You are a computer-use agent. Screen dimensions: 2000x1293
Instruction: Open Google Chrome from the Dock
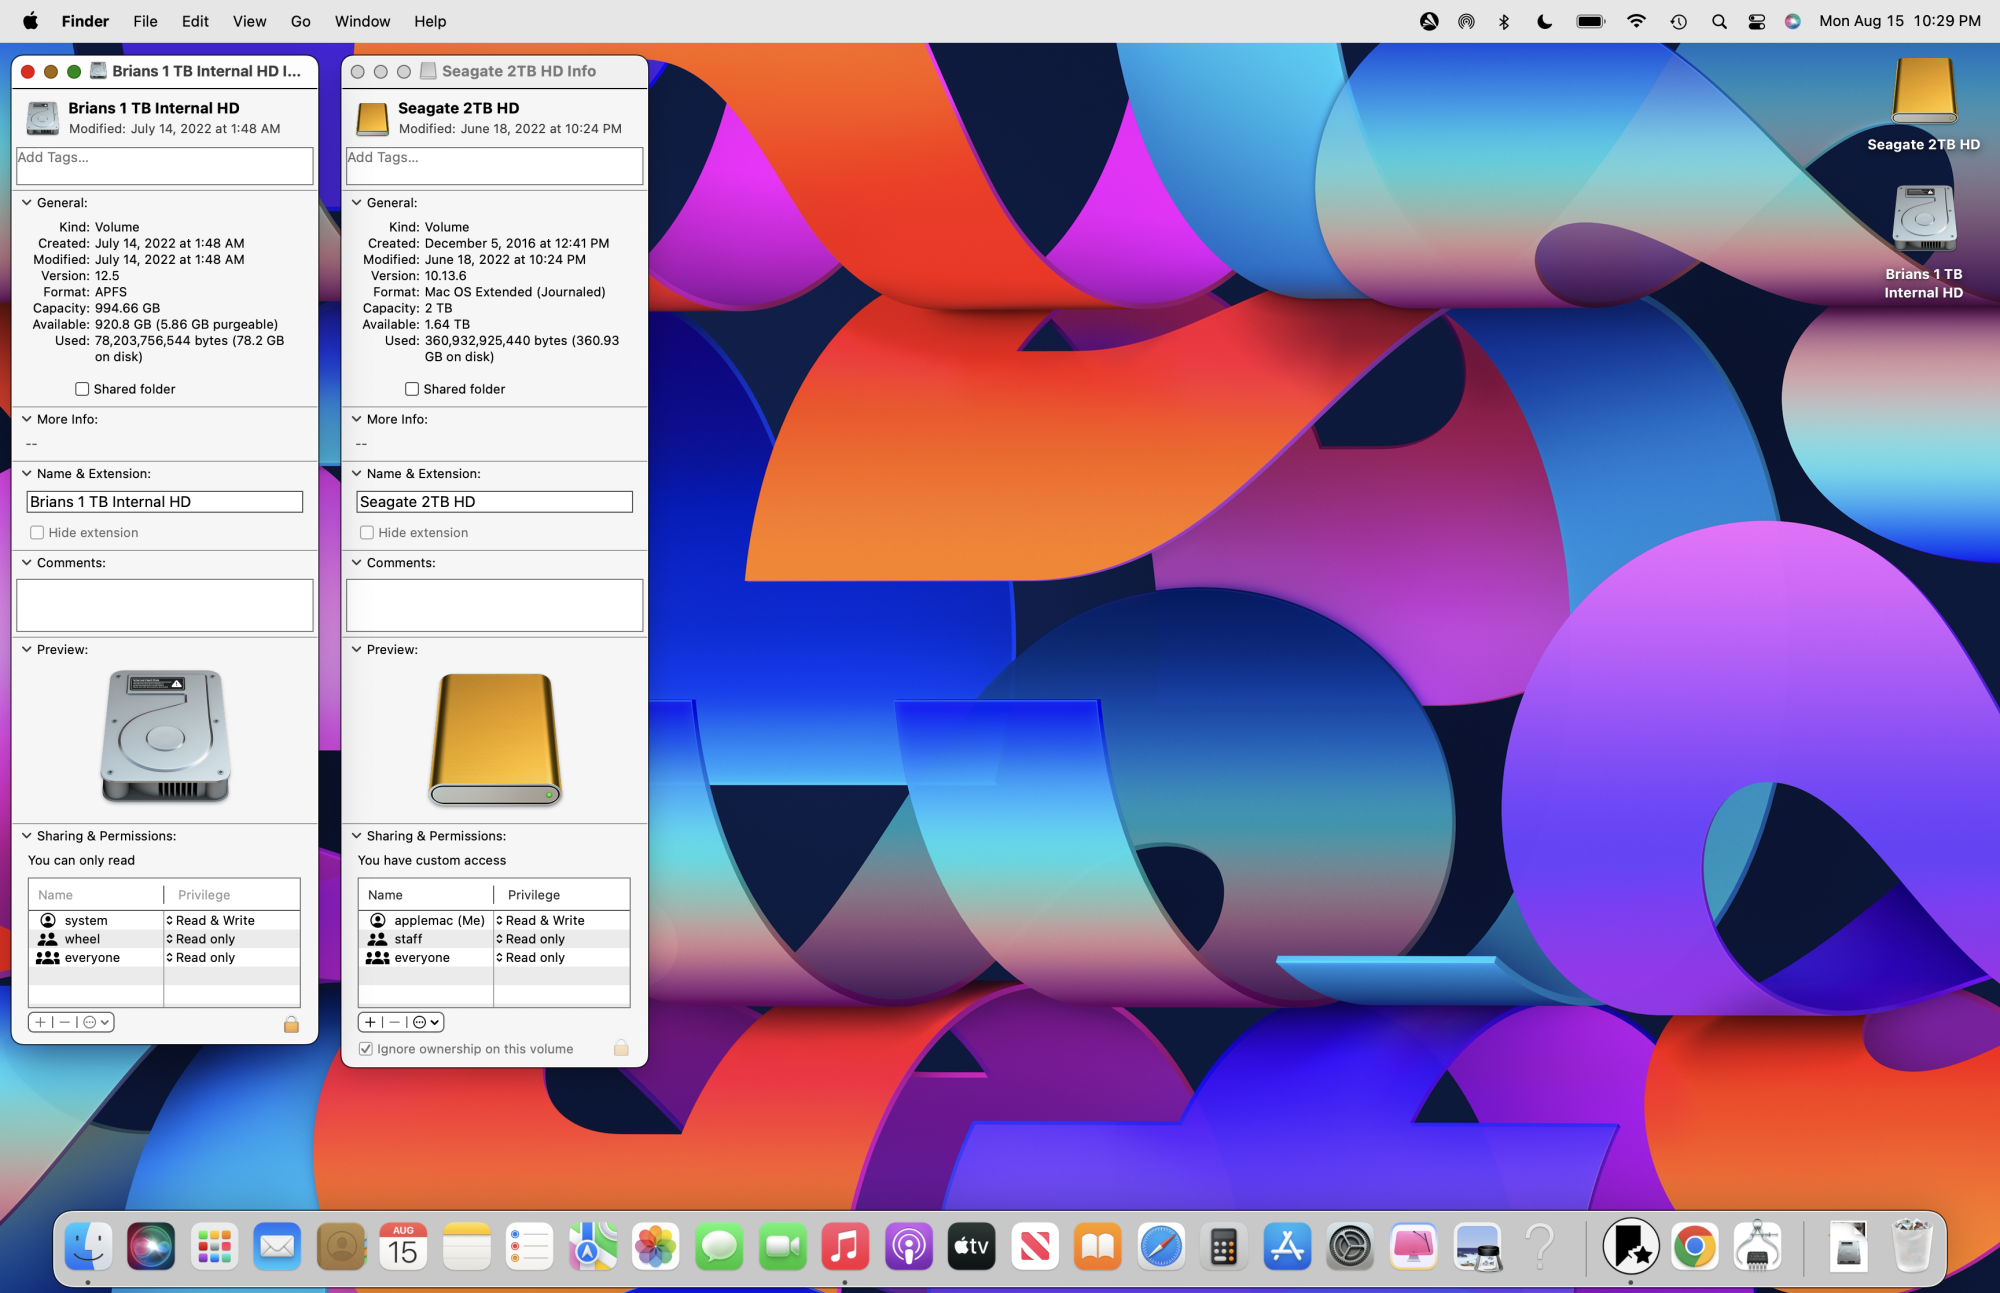point(1694,1247)
